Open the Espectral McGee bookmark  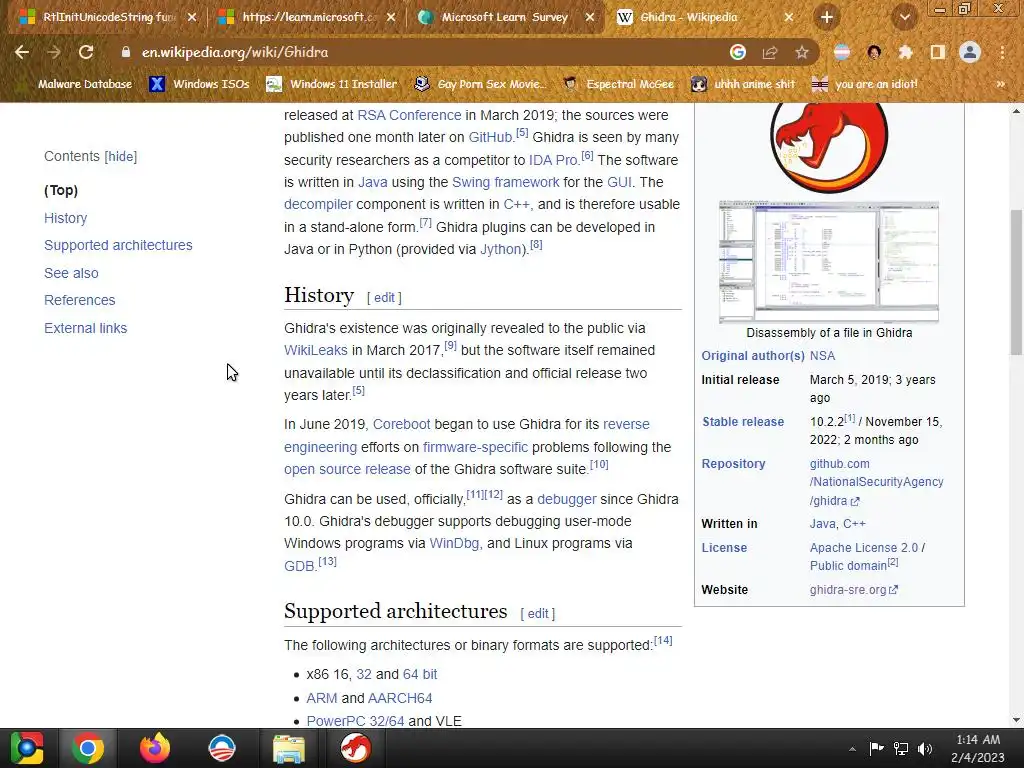(618, 84)
